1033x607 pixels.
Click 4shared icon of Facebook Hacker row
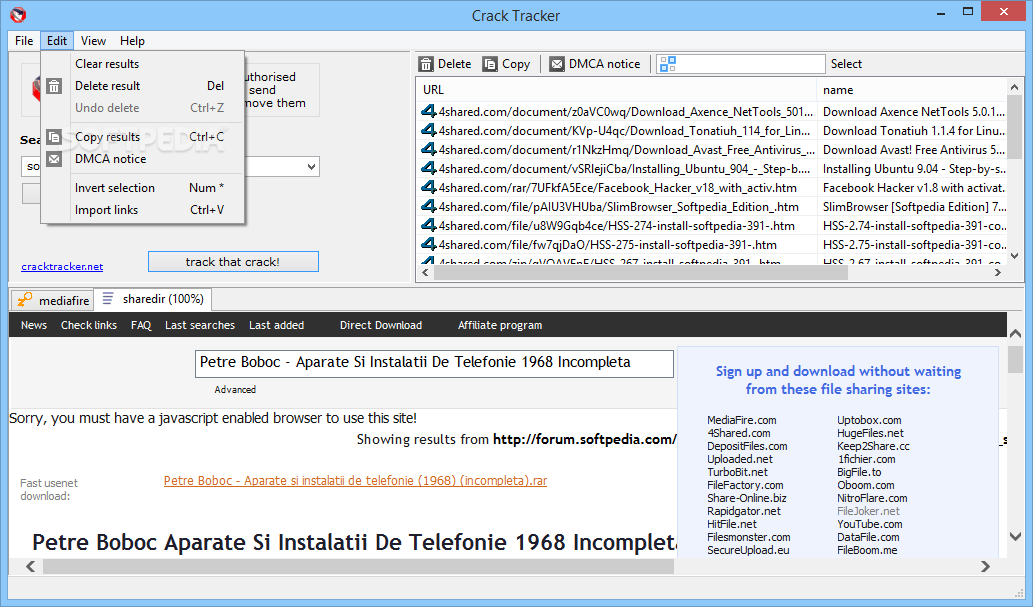pyautogui.click(x=429, y=188)
